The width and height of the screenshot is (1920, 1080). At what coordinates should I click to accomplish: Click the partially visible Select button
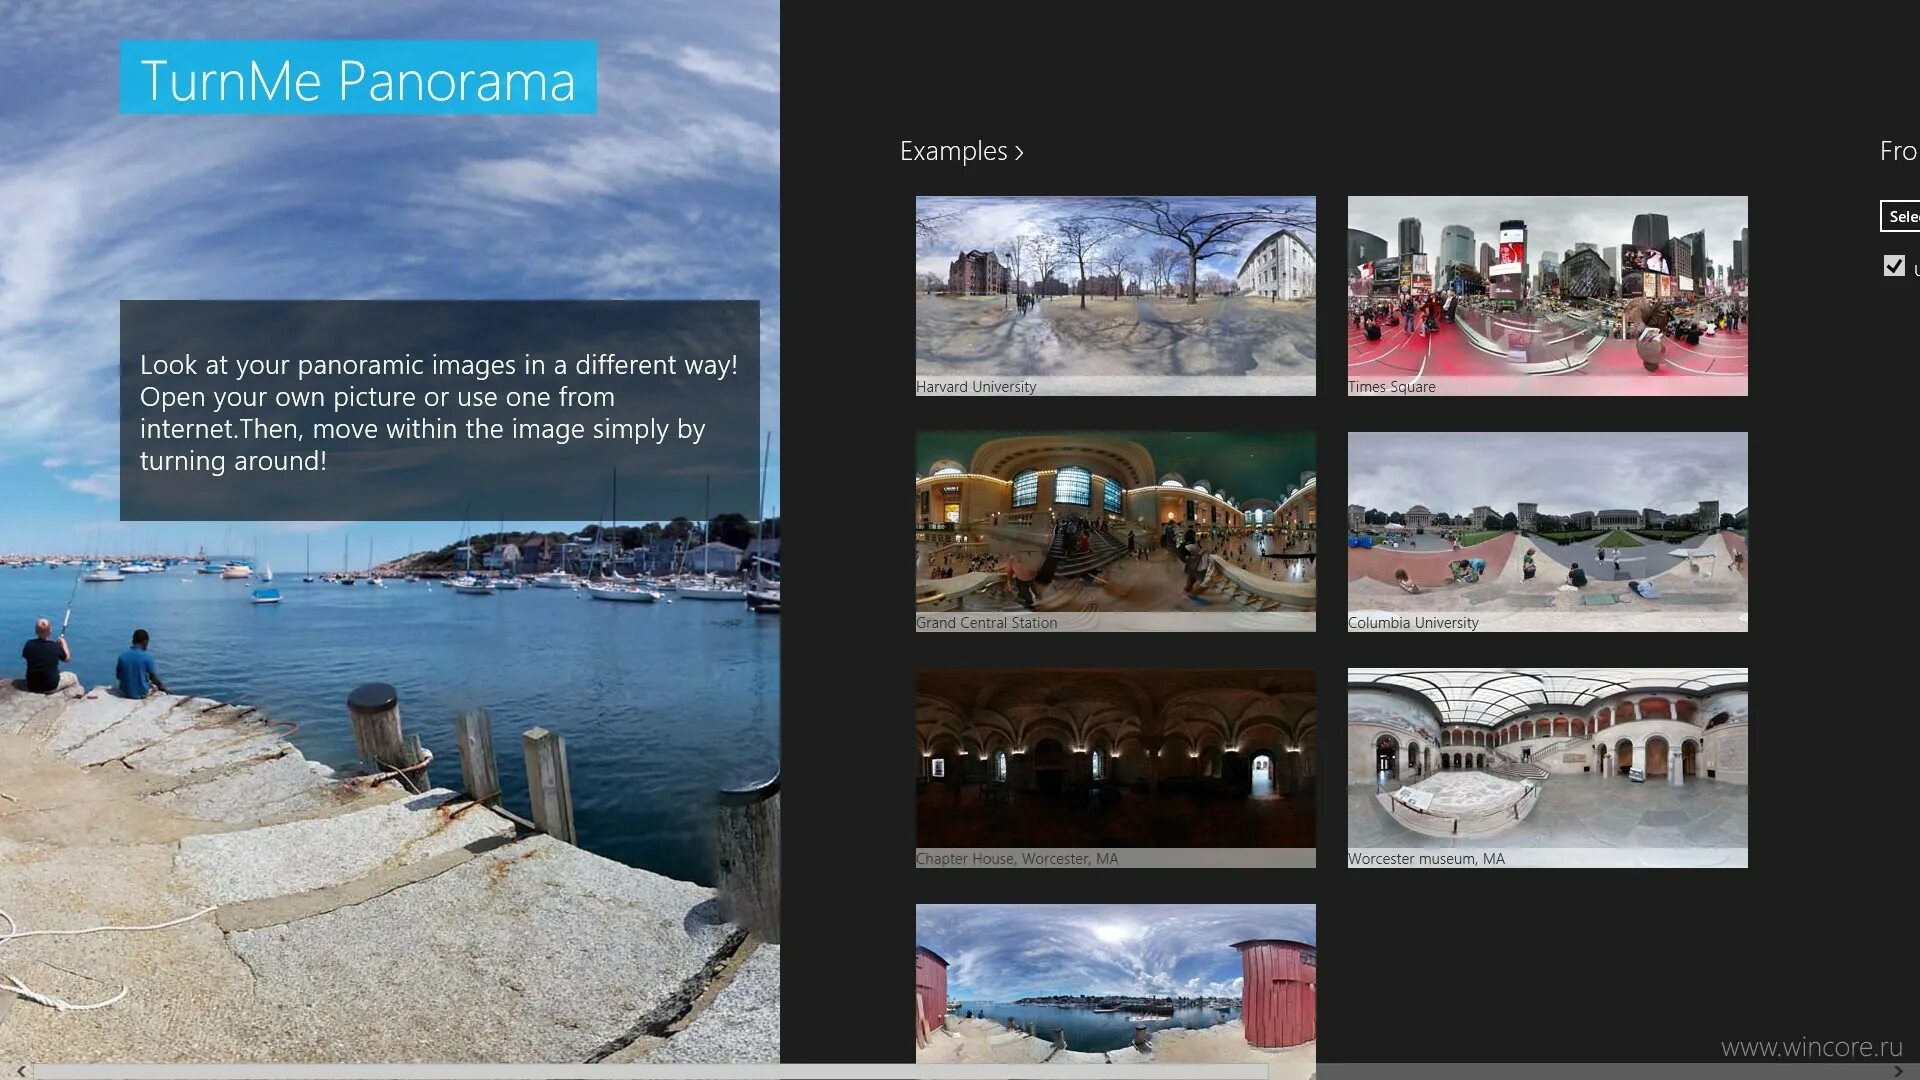1901,216
